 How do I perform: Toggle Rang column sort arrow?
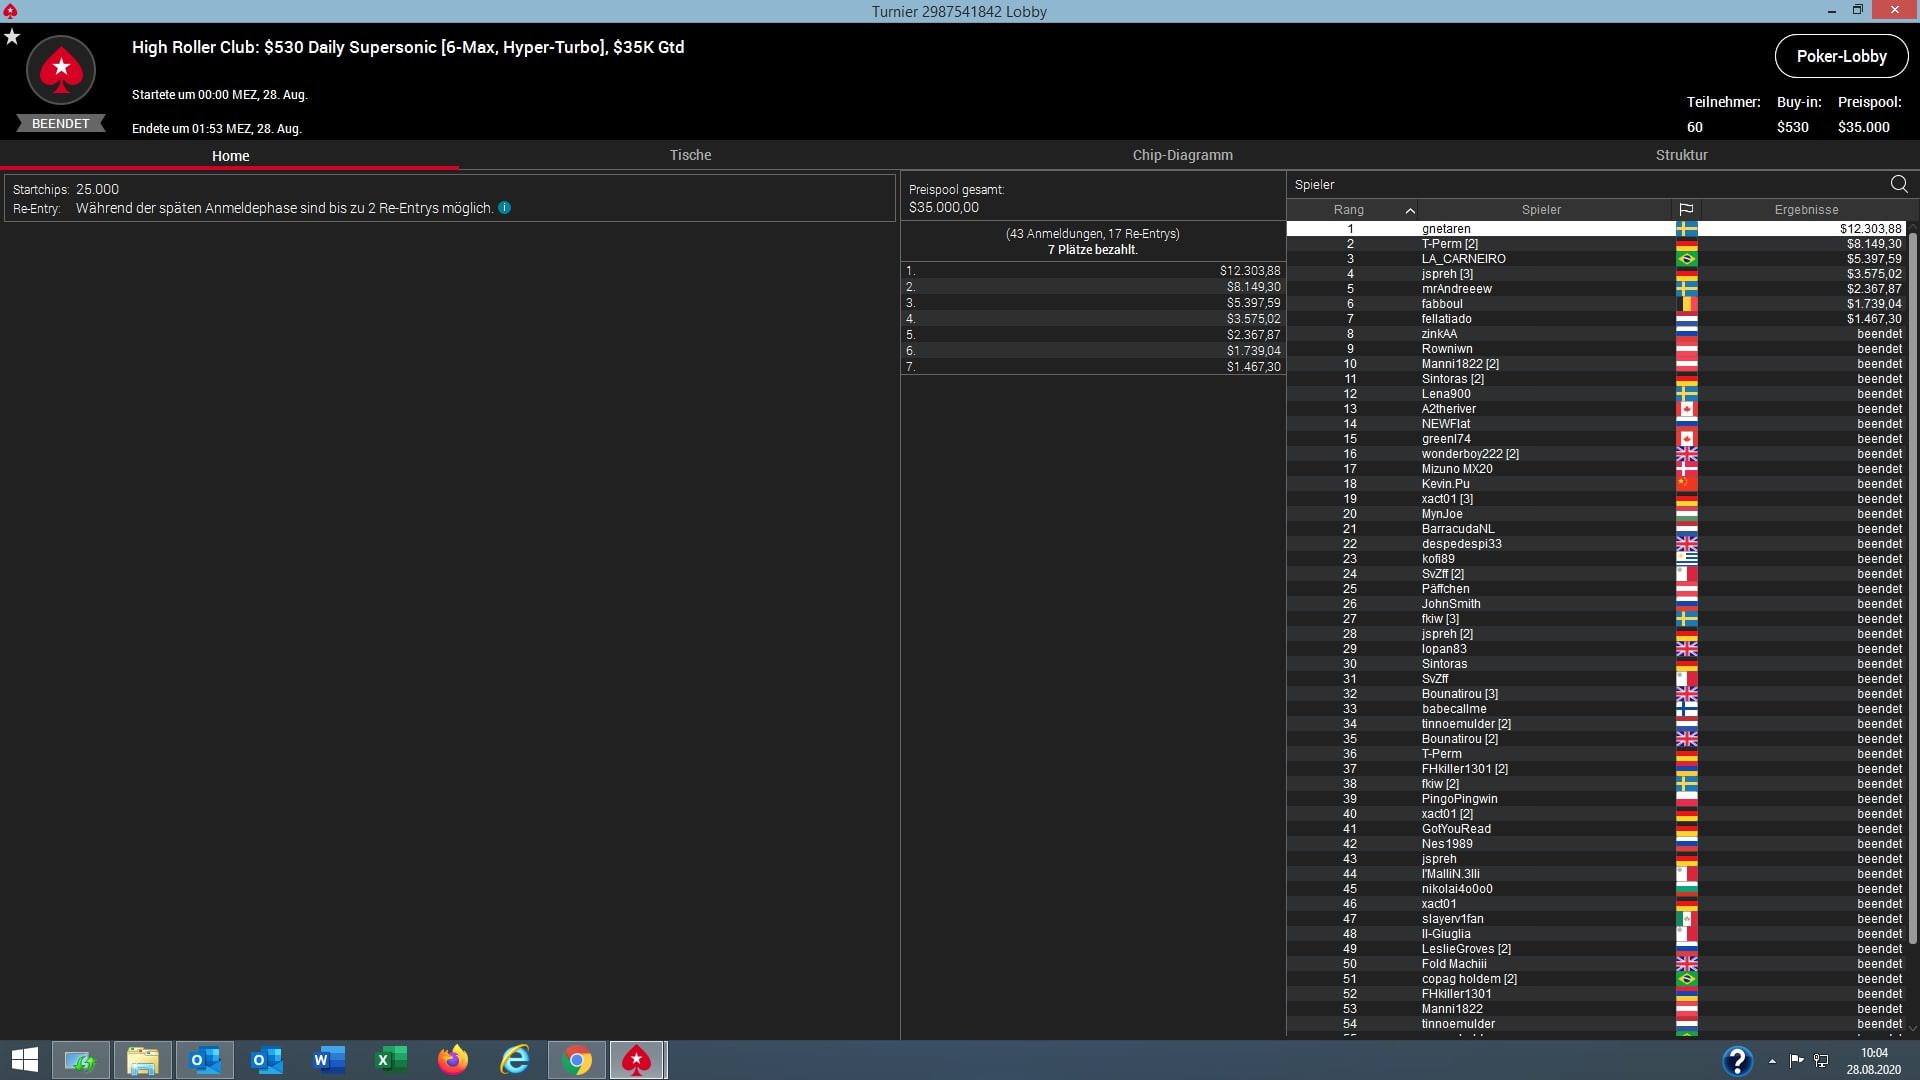pyautogui.click(x=1410, y=211)
